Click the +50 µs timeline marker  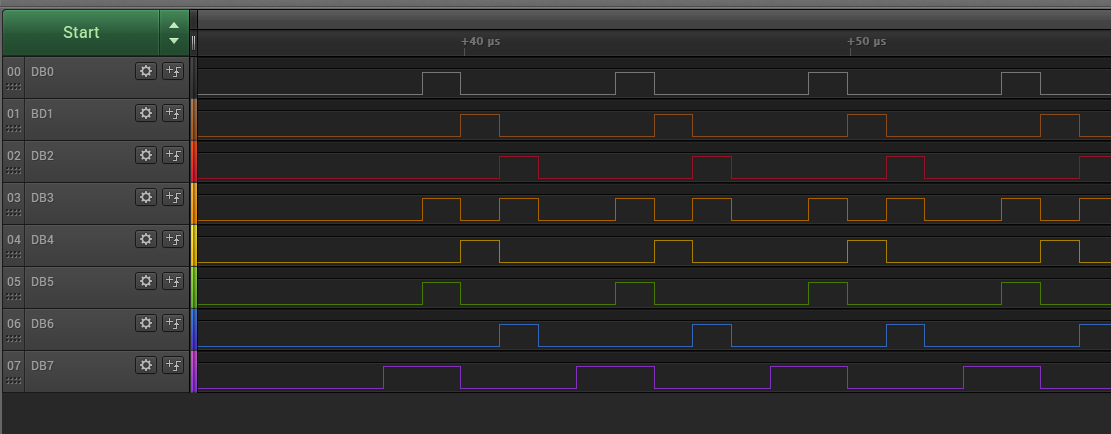pyautogui.click(x=866, y=42)
